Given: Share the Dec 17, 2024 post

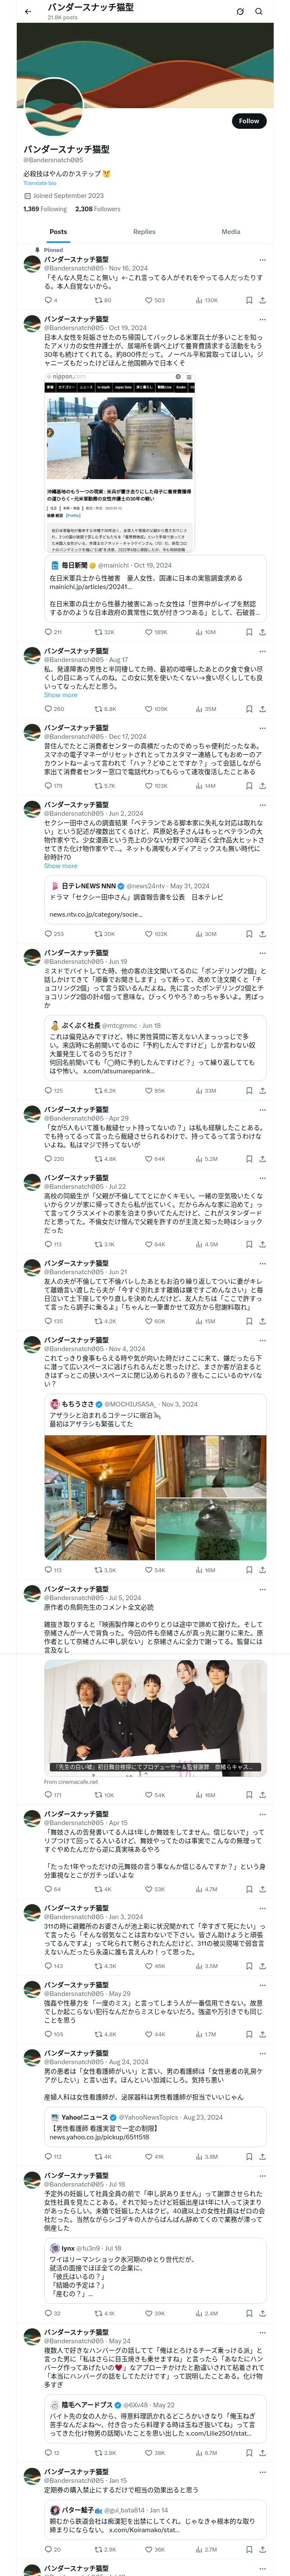Looking at the screenshot, I should [263, 786].
